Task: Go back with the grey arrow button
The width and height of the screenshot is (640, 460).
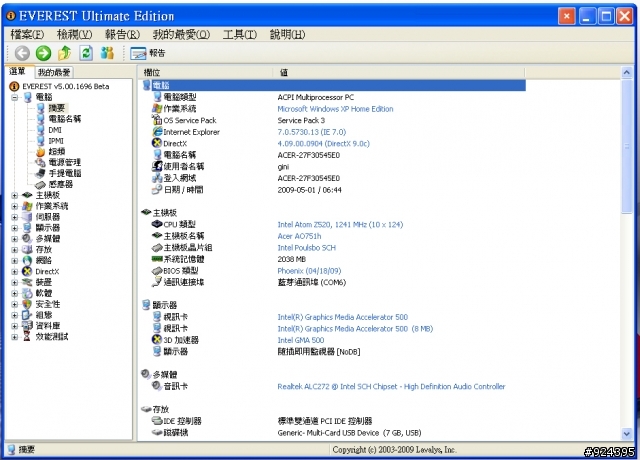Action: (22, 53)
